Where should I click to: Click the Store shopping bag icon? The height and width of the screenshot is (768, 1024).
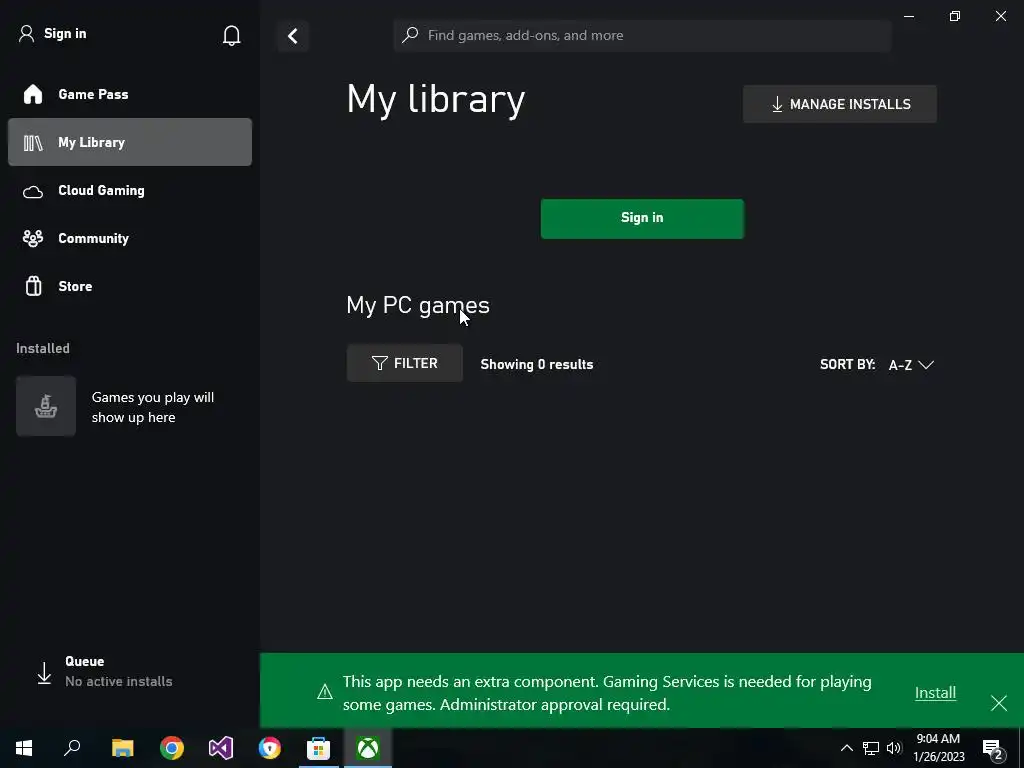click(x=33, y=286)
